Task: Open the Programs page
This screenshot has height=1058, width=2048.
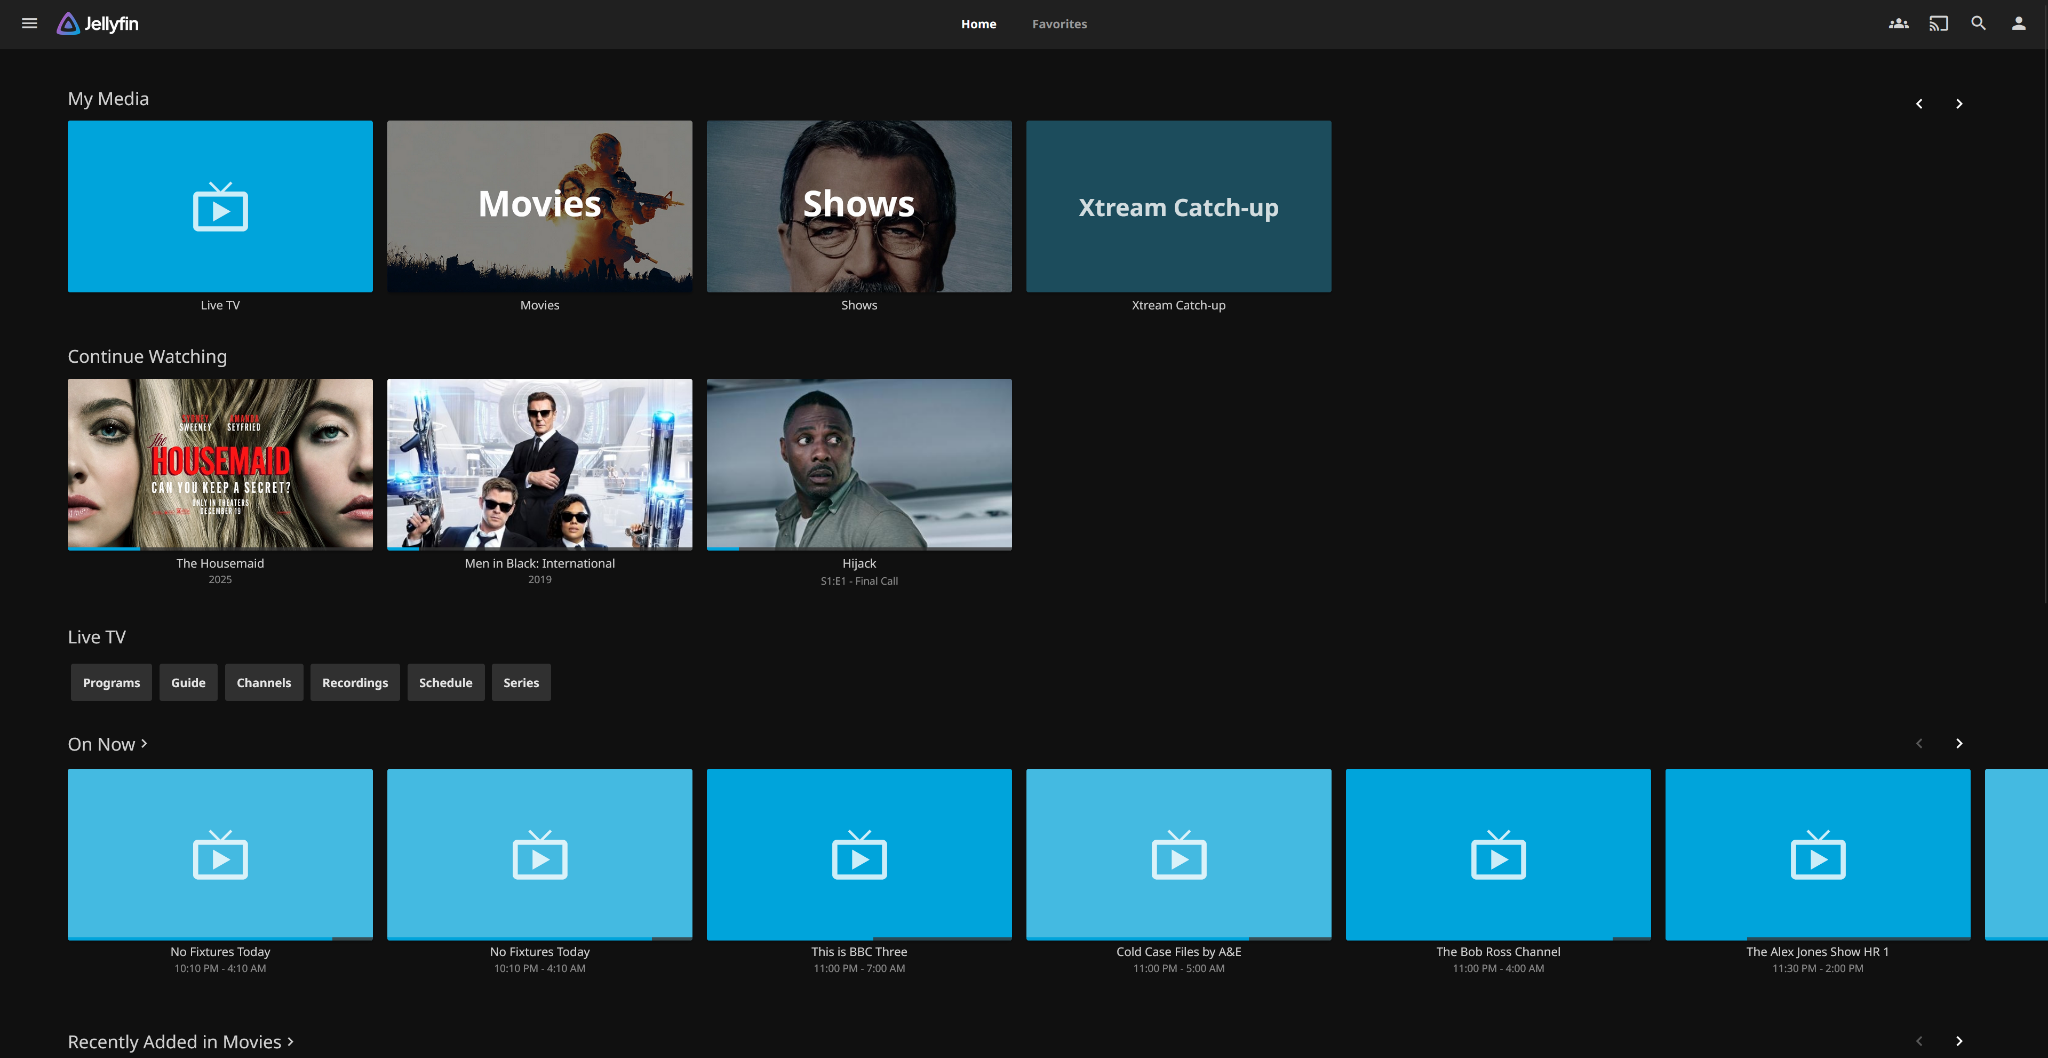Action: tap(111, 682)
